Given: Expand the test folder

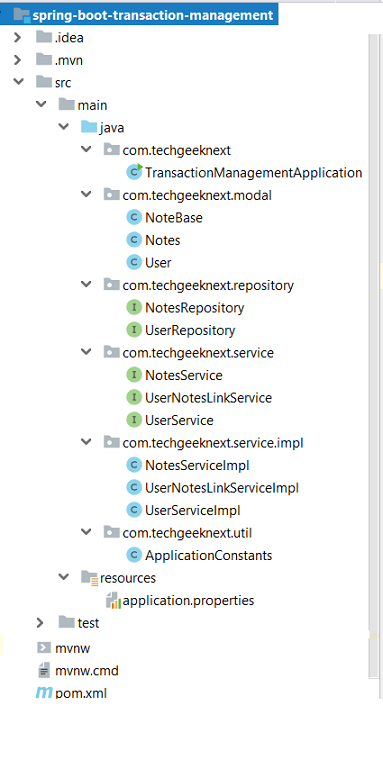Looking at the screenshot, I should [40, 623].
